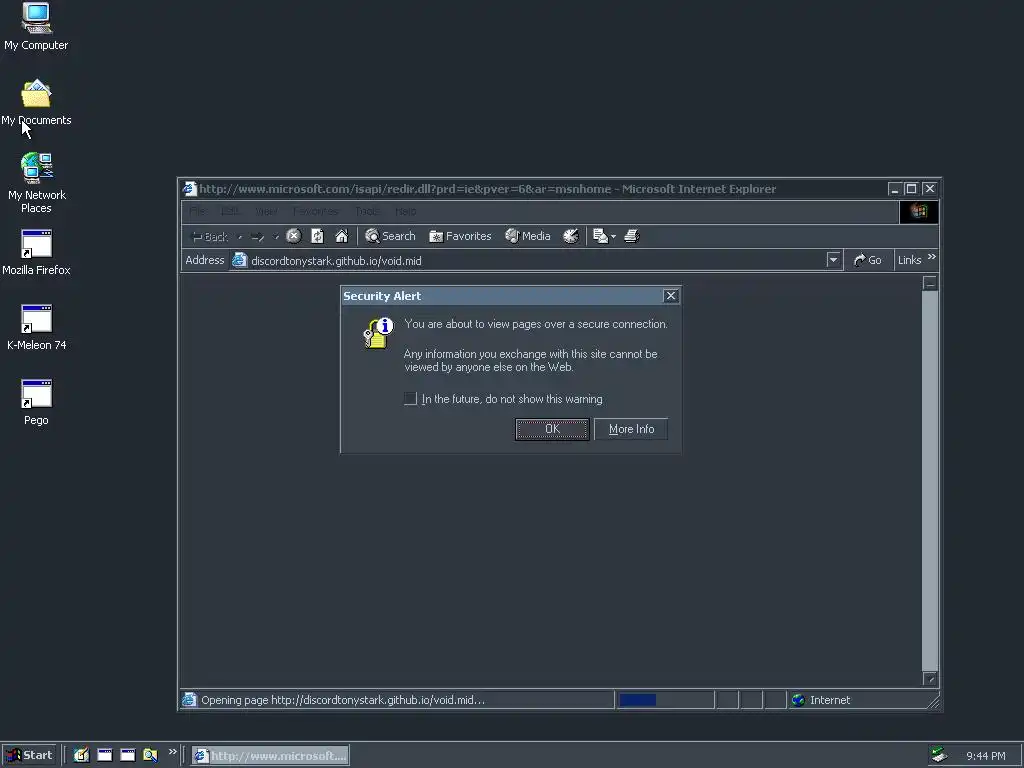The width and height of the screenshot is (1024, 768).
Task: Maximize the Internet Explorer window
Action: (x=912, y=189)
